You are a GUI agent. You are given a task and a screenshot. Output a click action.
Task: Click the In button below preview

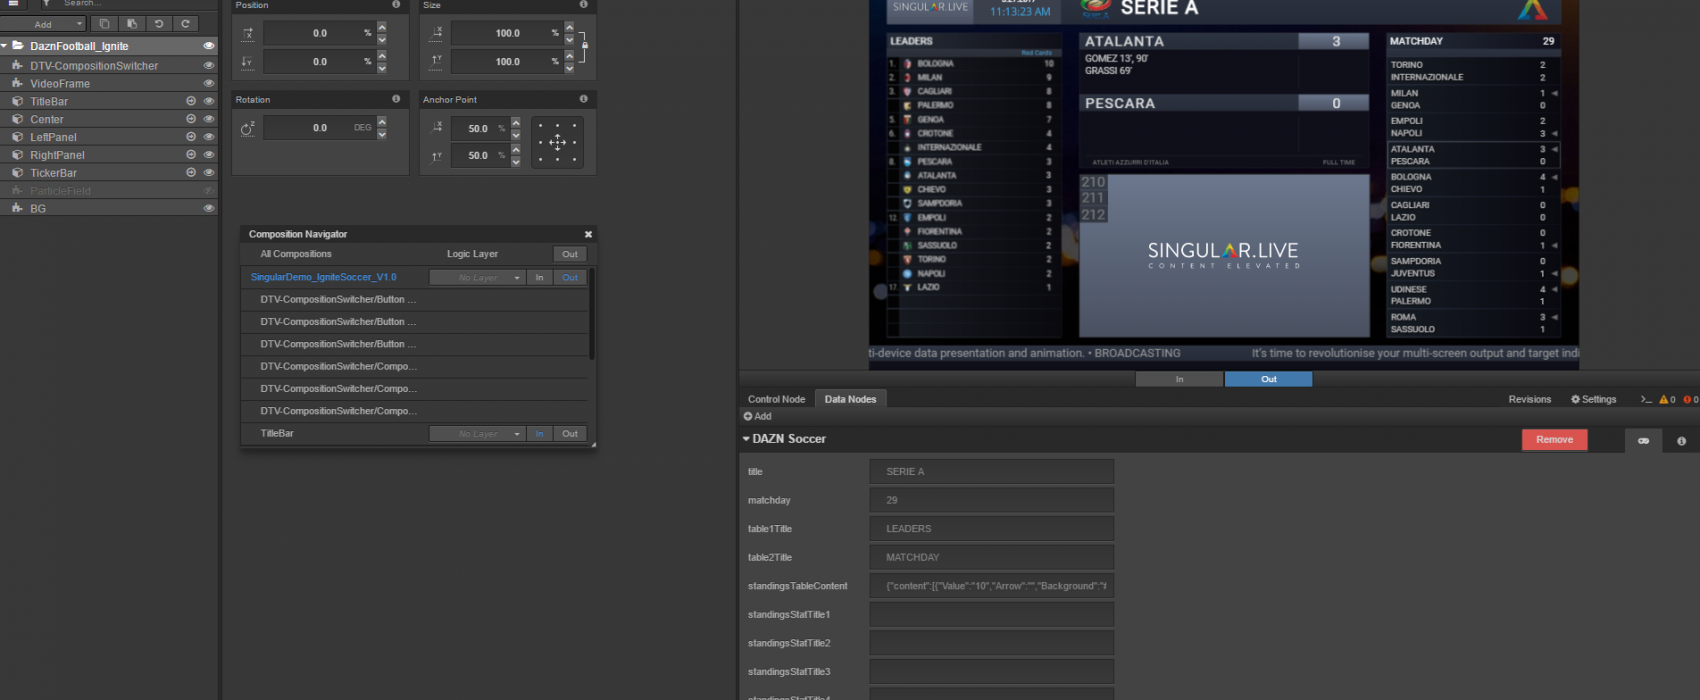[x=1179, y=379]
